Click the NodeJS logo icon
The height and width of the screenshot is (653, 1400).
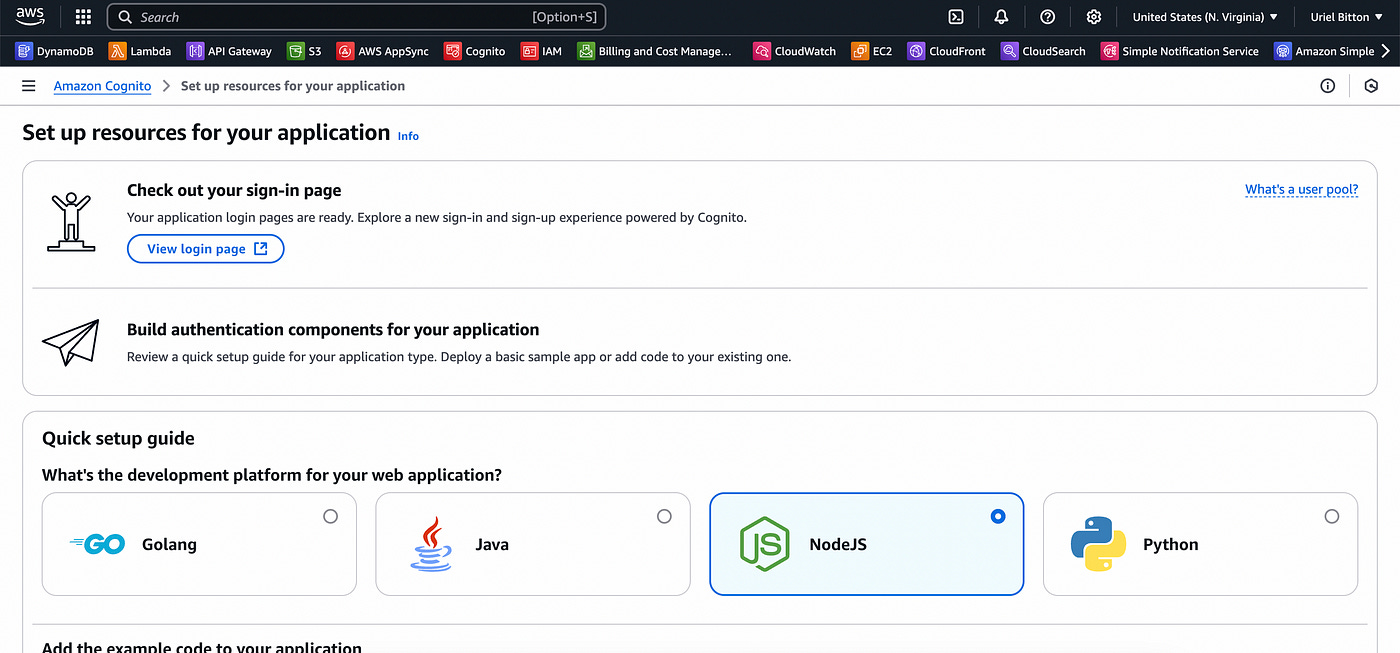(765, 544)
